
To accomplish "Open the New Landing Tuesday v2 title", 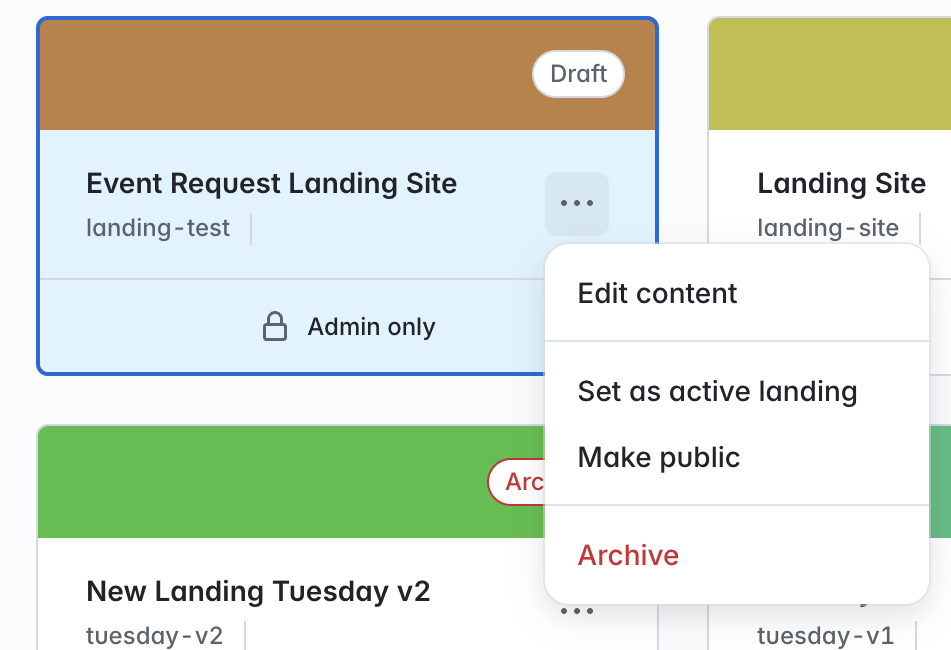I will (258, 591).
